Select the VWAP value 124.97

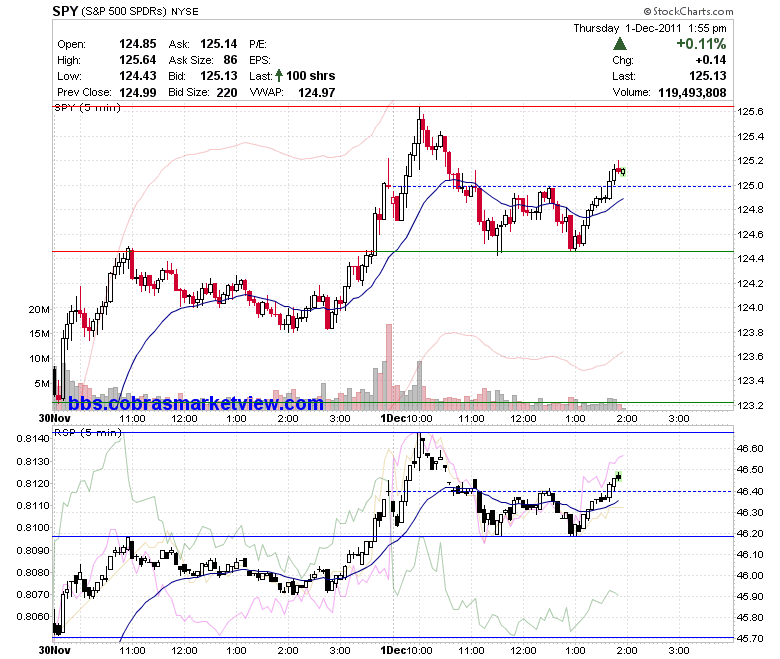click(x=316, y=93)
